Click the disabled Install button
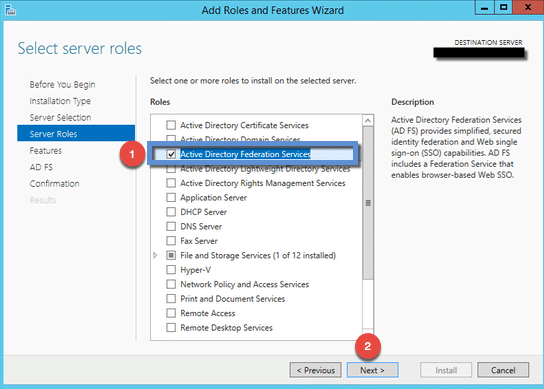This screenshot has width=544, height=389. [446, 370]
